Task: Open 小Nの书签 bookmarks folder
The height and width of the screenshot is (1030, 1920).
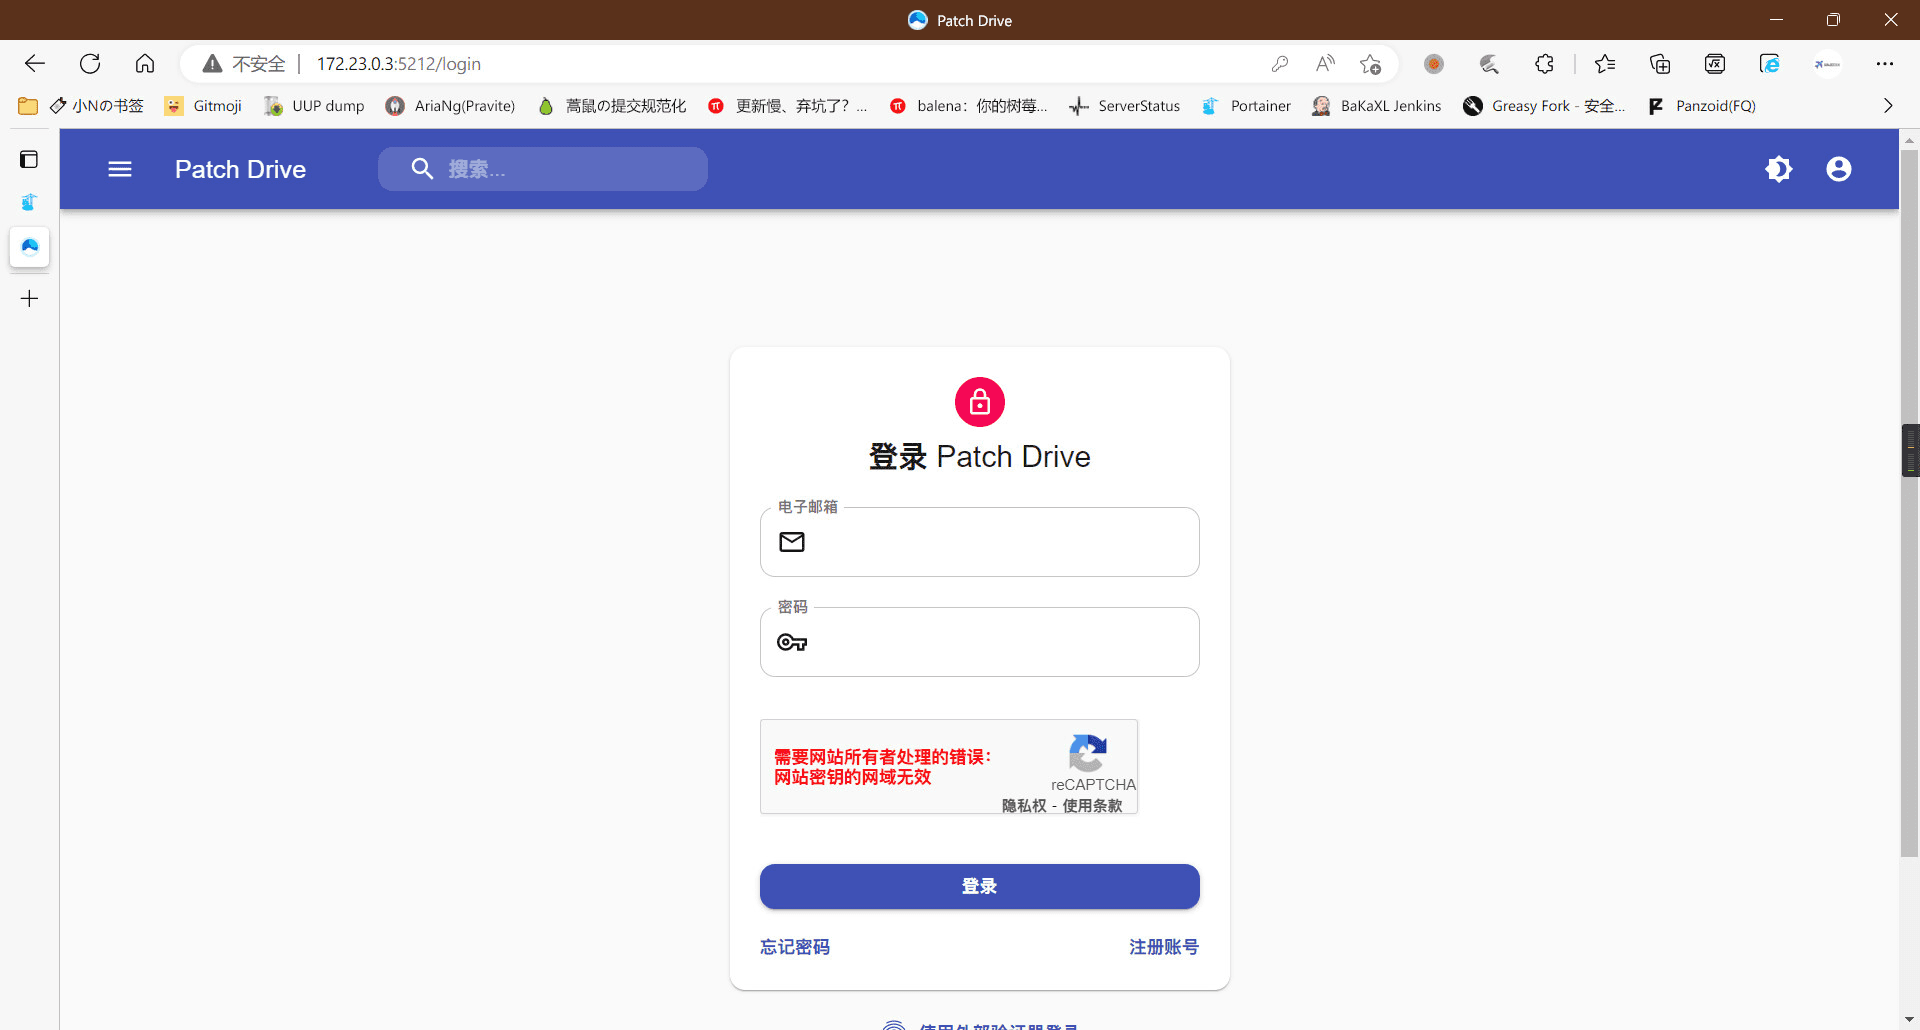Action: tap(82, 106)
